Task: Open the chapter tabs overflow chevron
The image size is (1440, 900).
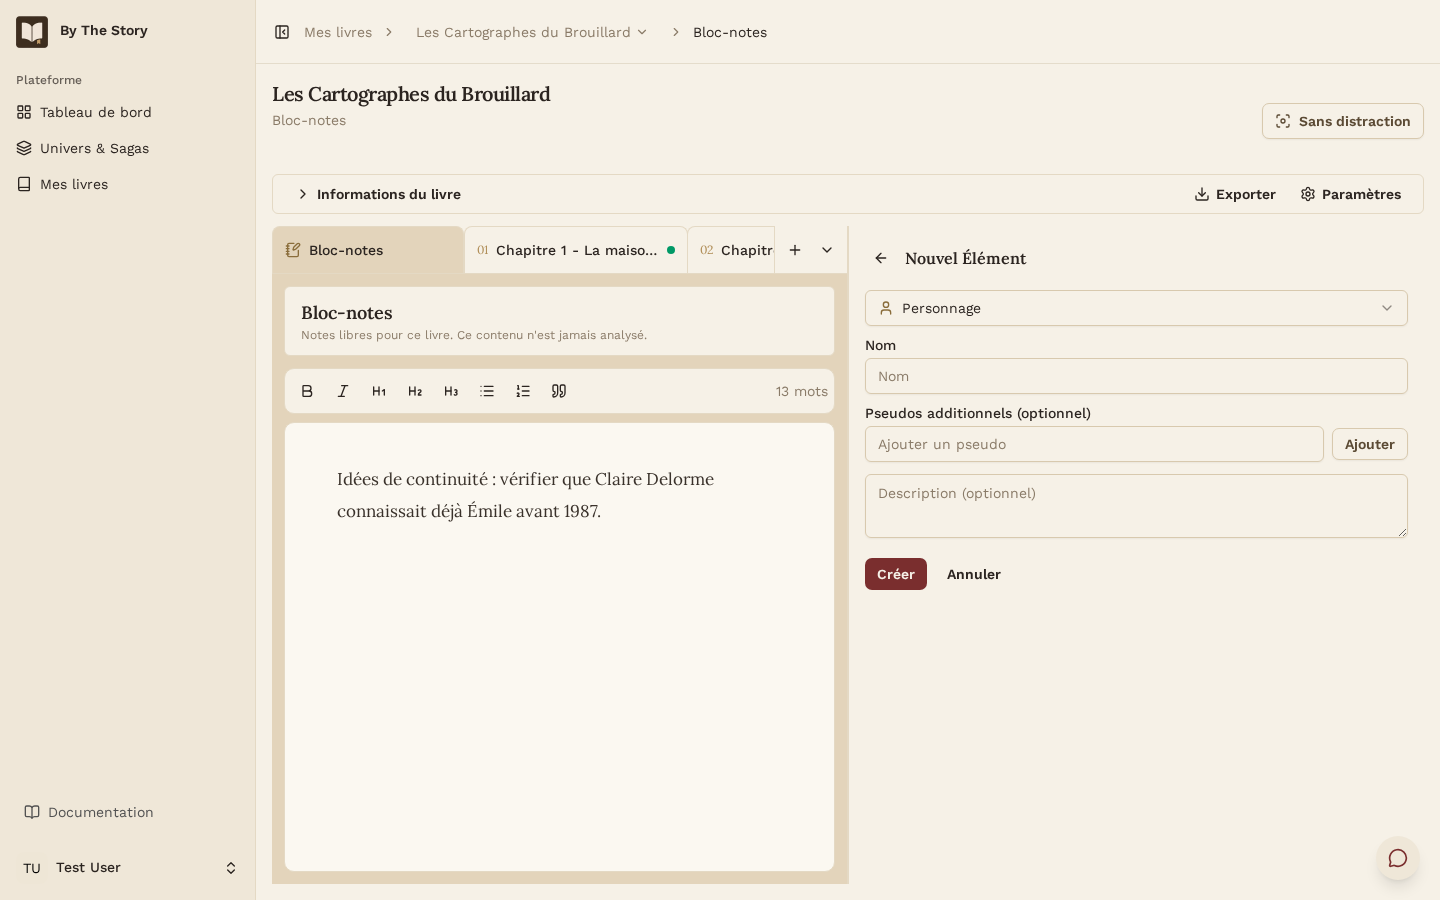Action: [x=827, y=250]
